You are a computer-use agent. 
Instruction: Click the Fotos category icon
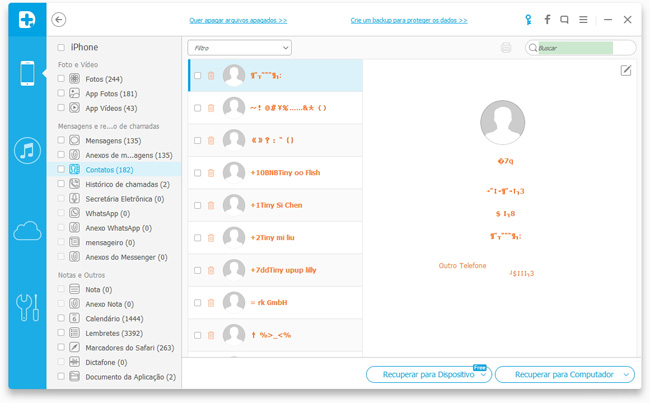coord(75,79)
